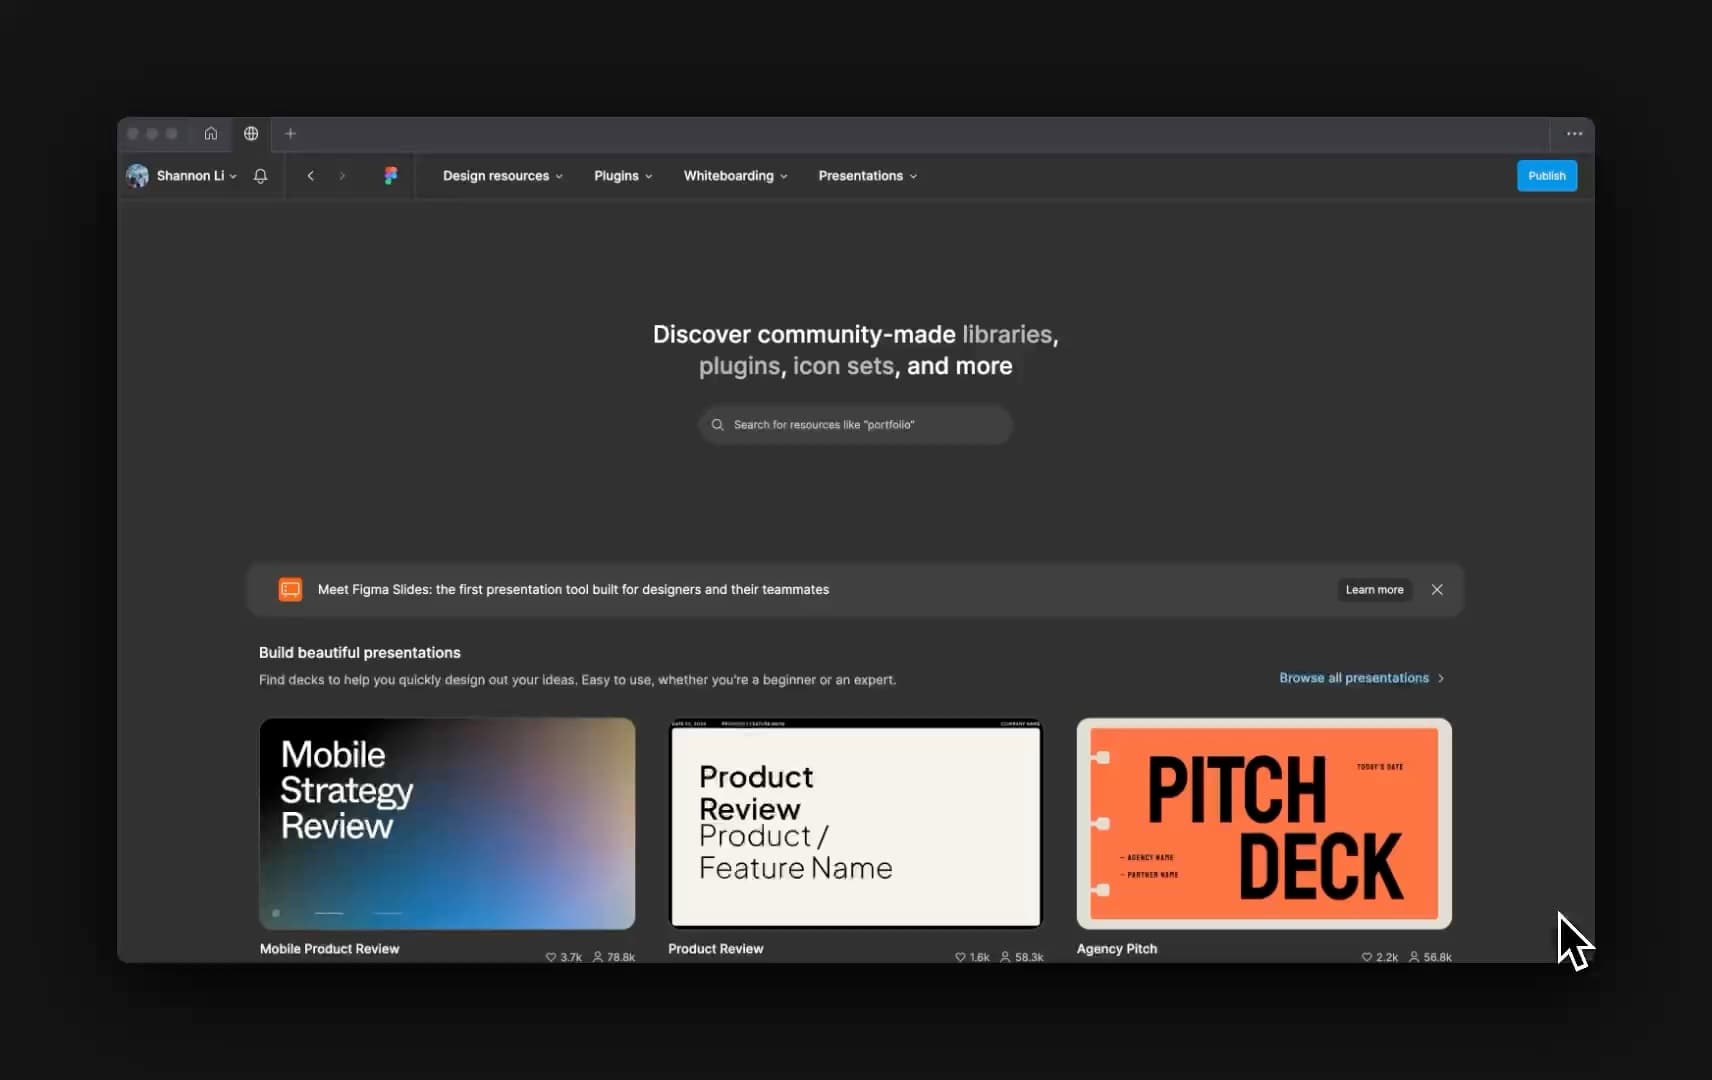1712x1080 pixels.
Task: Go forward with the right arrow
Action: [x=342, y=176]
